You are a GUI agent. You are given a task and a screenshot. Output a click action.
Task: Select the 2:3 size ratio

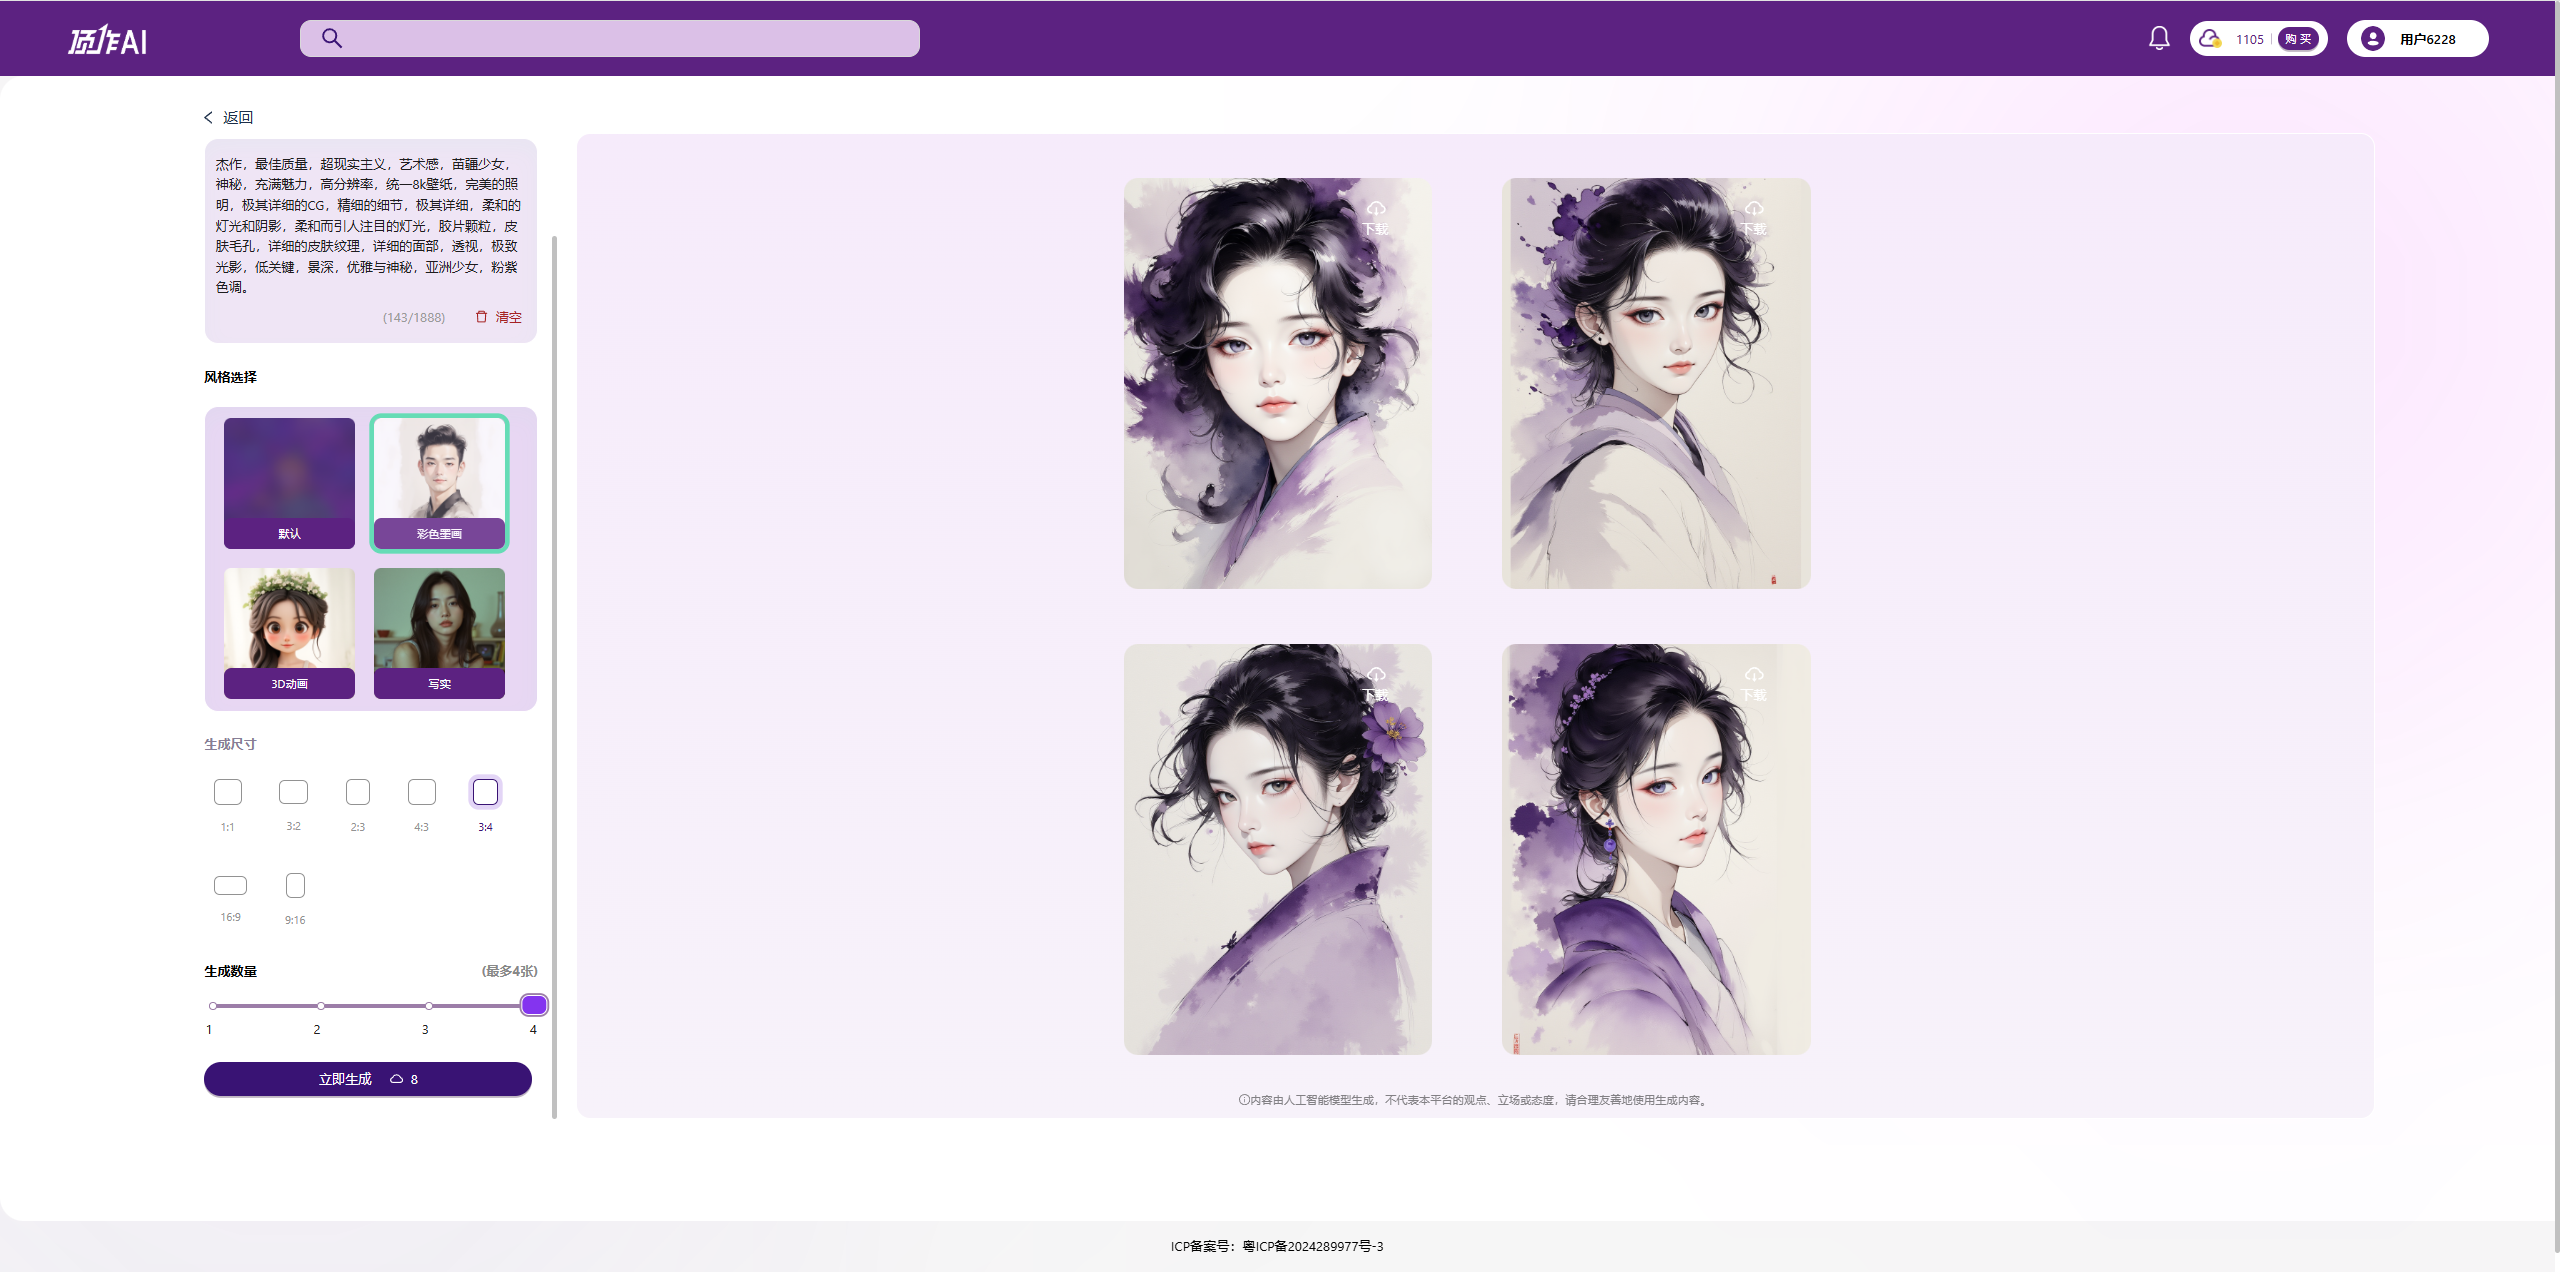357,793
